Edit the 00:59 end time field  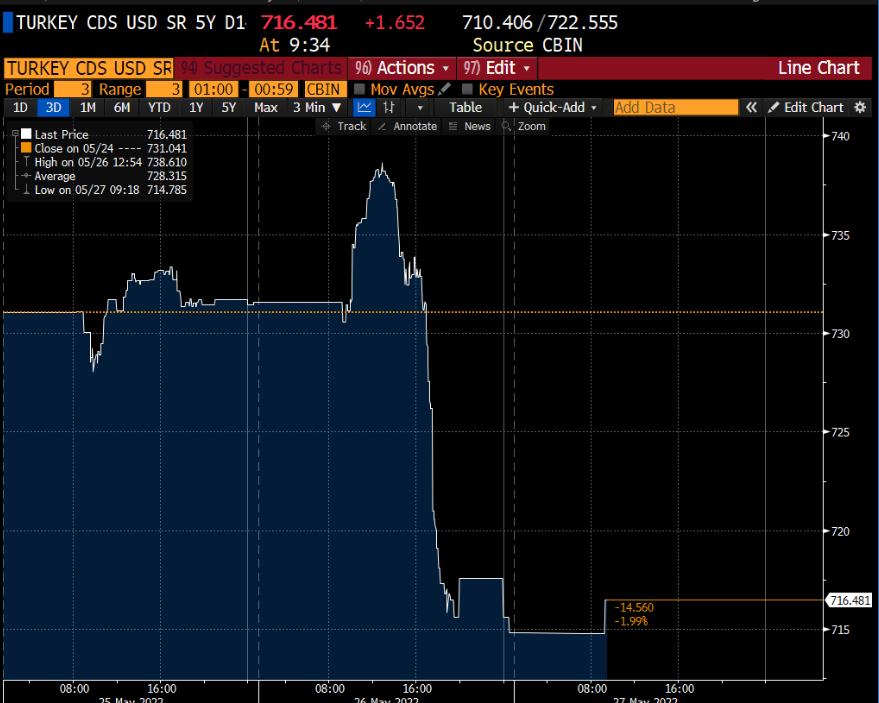[274, 89]
